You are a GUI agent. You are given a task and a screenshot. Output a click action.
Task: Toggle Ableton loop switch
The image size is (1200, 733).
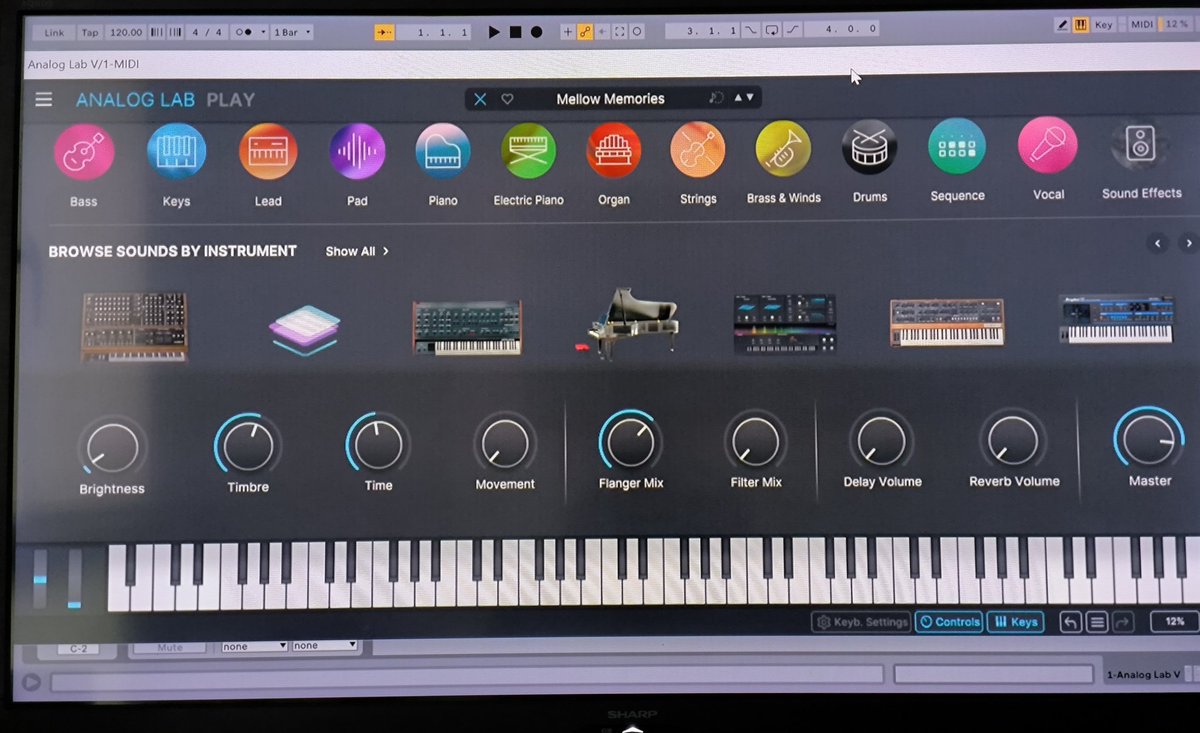tap(771, 30)
